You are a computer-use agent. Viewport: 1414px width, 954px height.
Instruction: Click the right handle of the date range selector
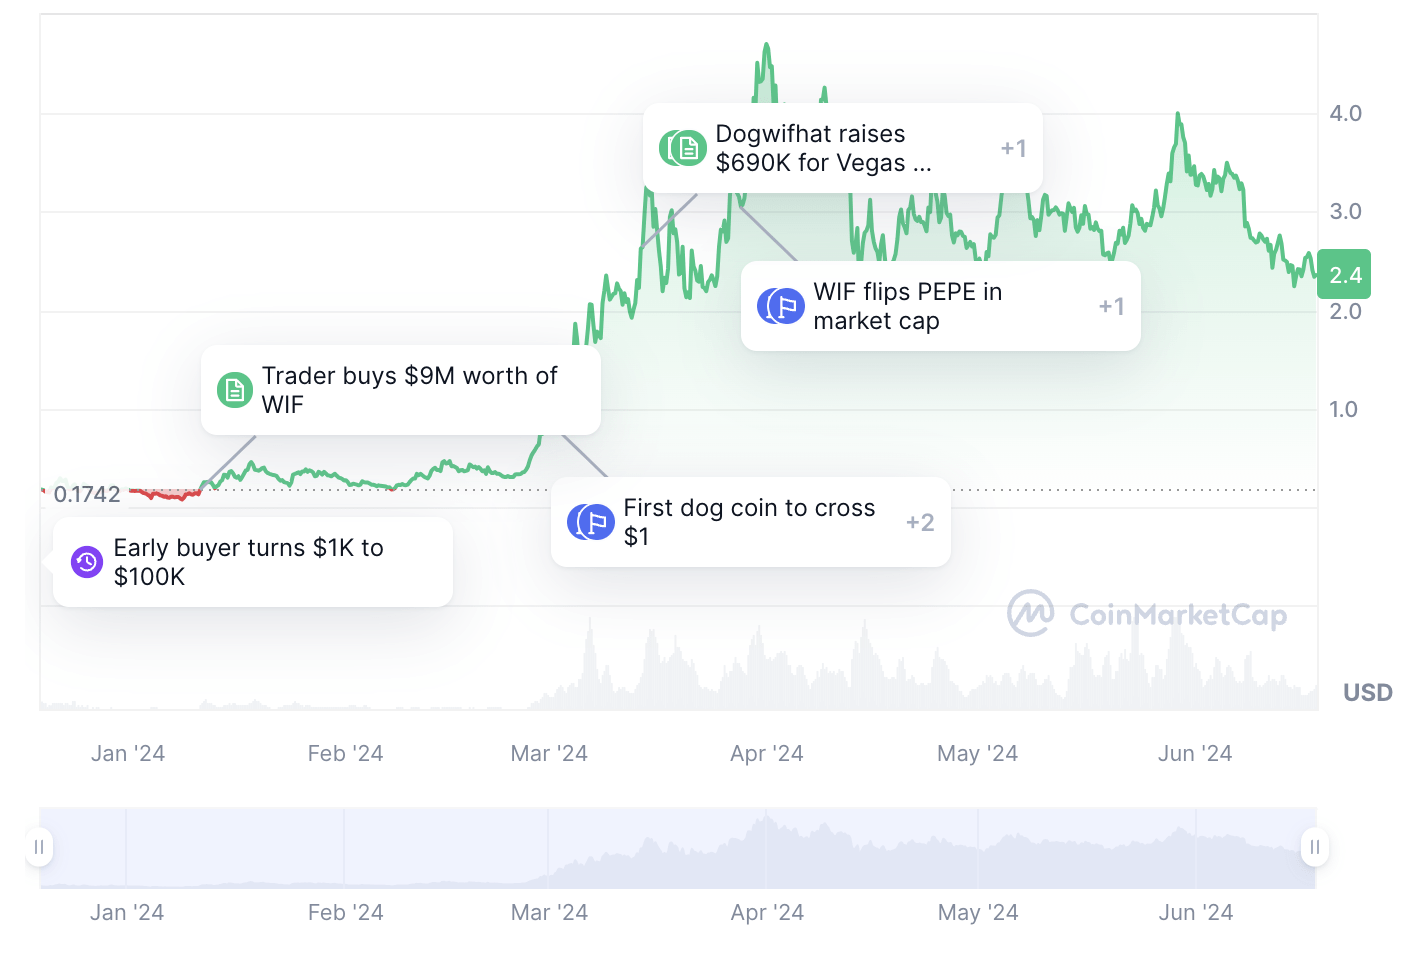1315,847
